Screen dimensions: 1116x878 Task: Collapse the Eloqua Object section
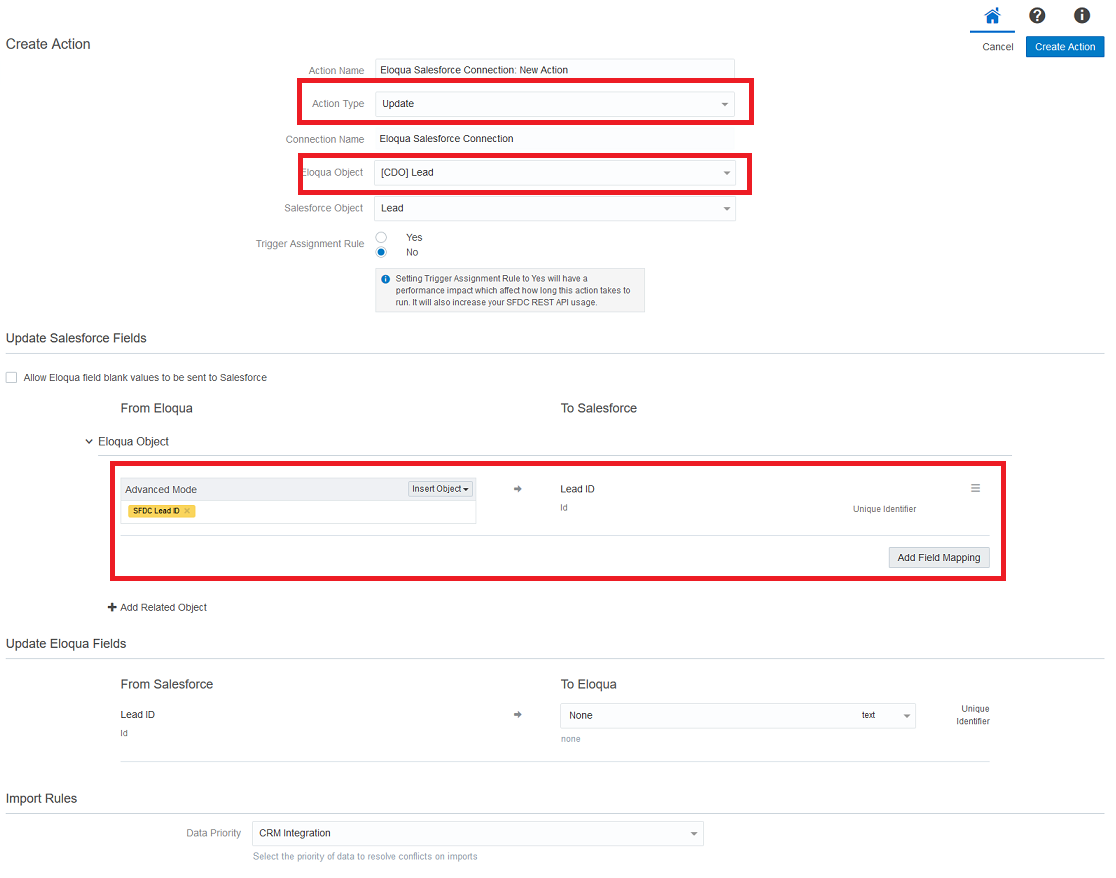(x=90, y=441)
